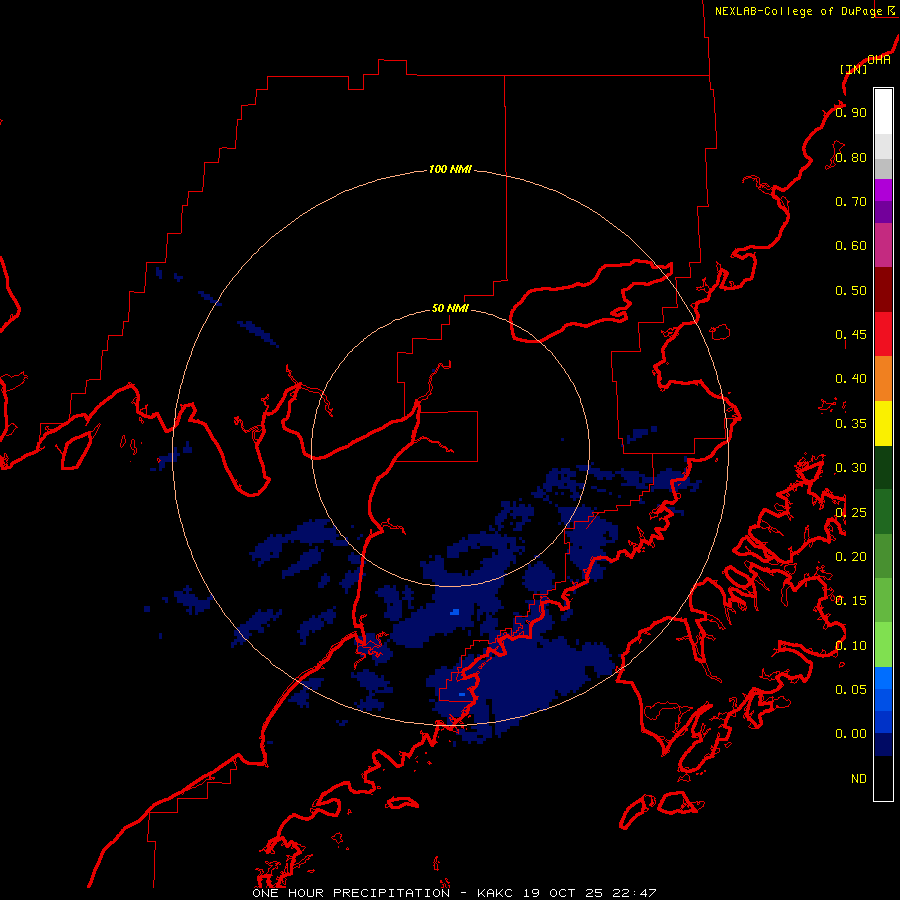Click the NEXLAB-College of DuPage credit text
The image size is (900, 900).
(x=804, y=11)
